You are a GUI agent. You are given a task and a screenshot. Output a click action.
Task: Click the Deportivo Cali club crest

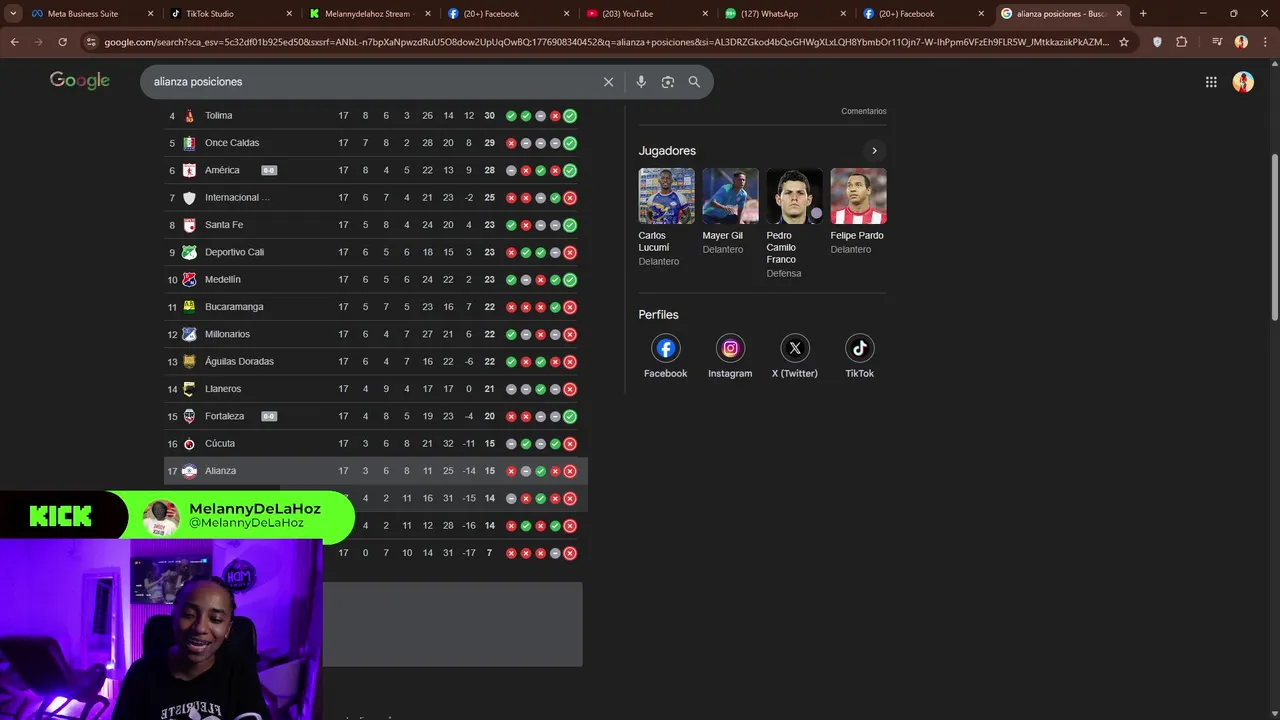(x=189, y=252)
